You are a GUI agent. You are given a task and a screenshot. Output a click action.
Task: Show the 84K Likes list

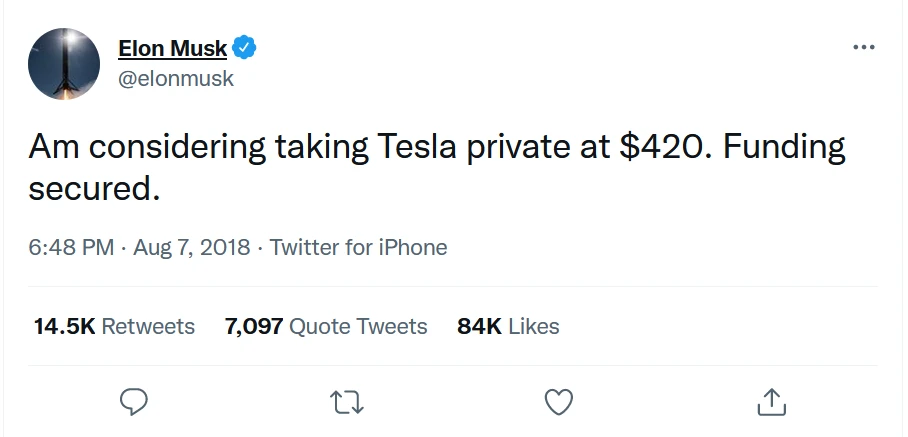pyautogui.click(x=508, y=326)
